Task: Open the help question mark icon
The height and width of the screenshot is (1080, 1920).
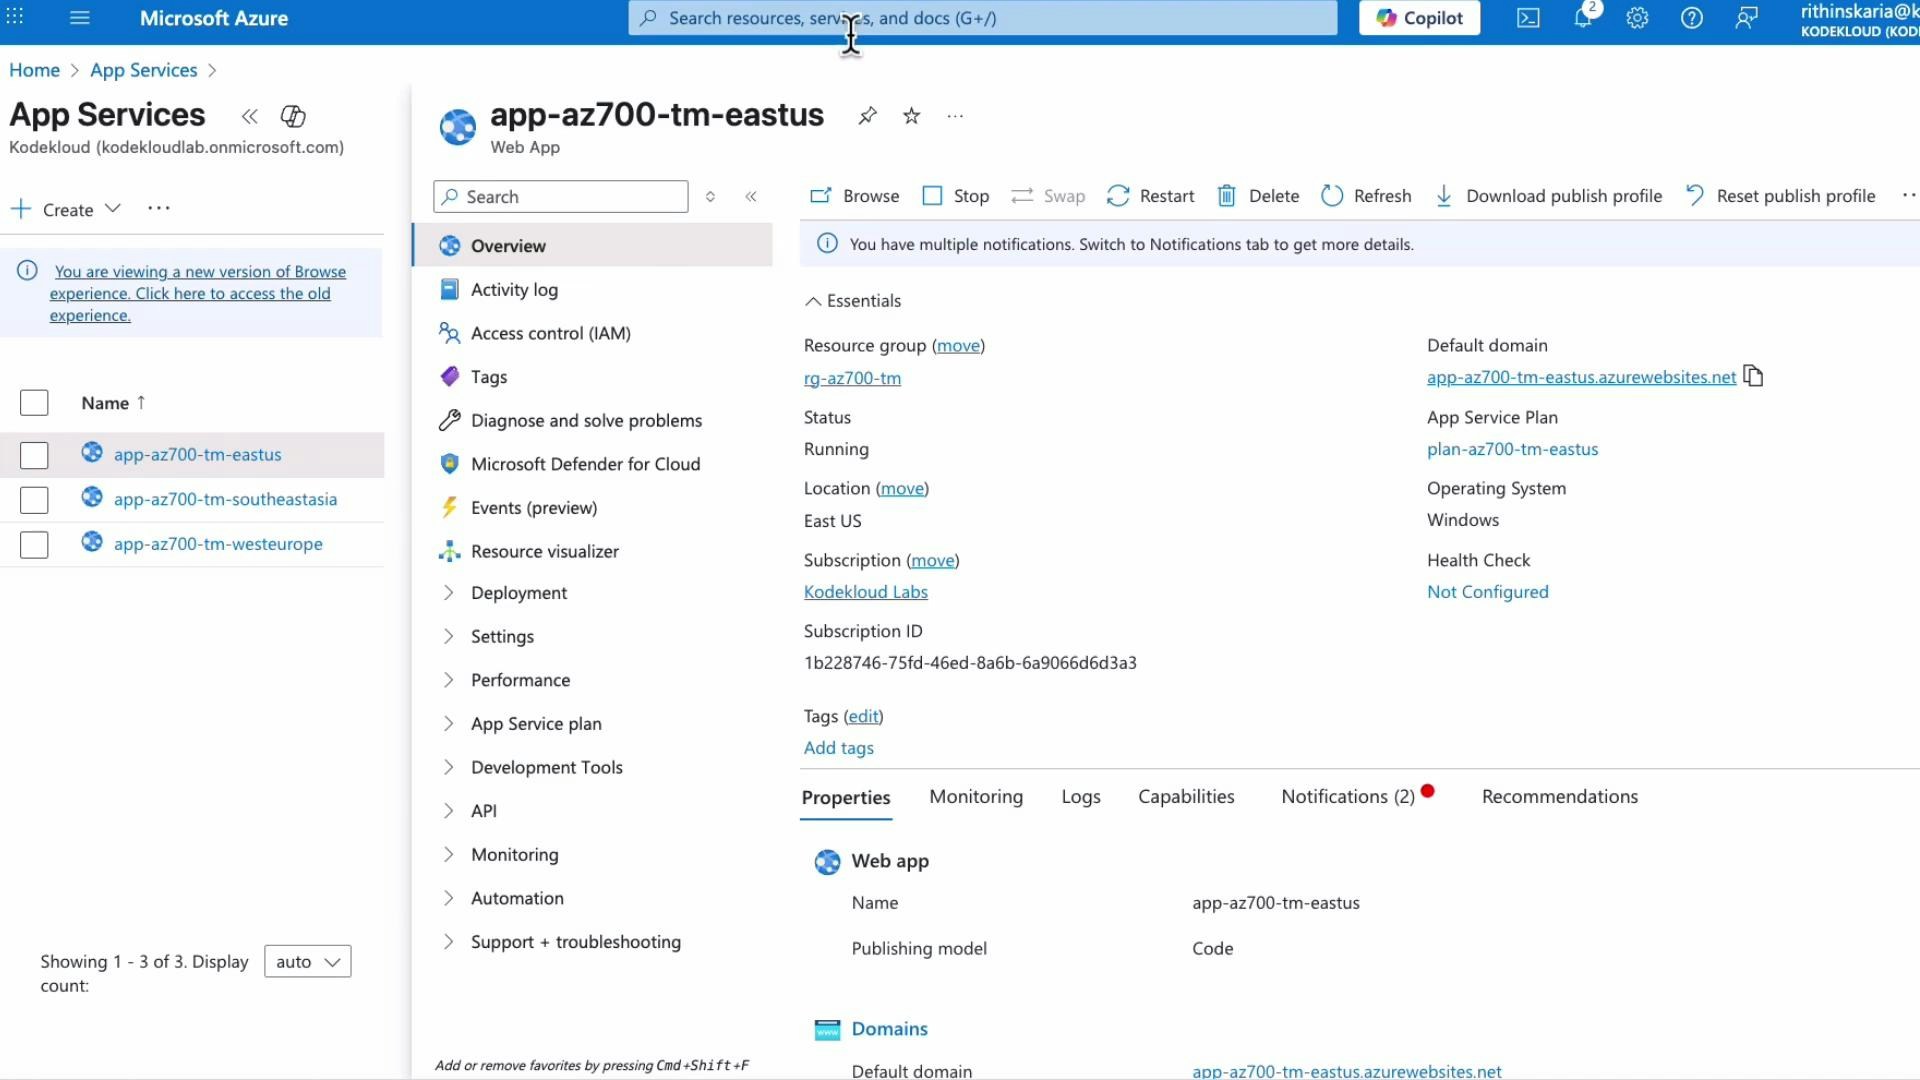Action: click(1692, 18)
